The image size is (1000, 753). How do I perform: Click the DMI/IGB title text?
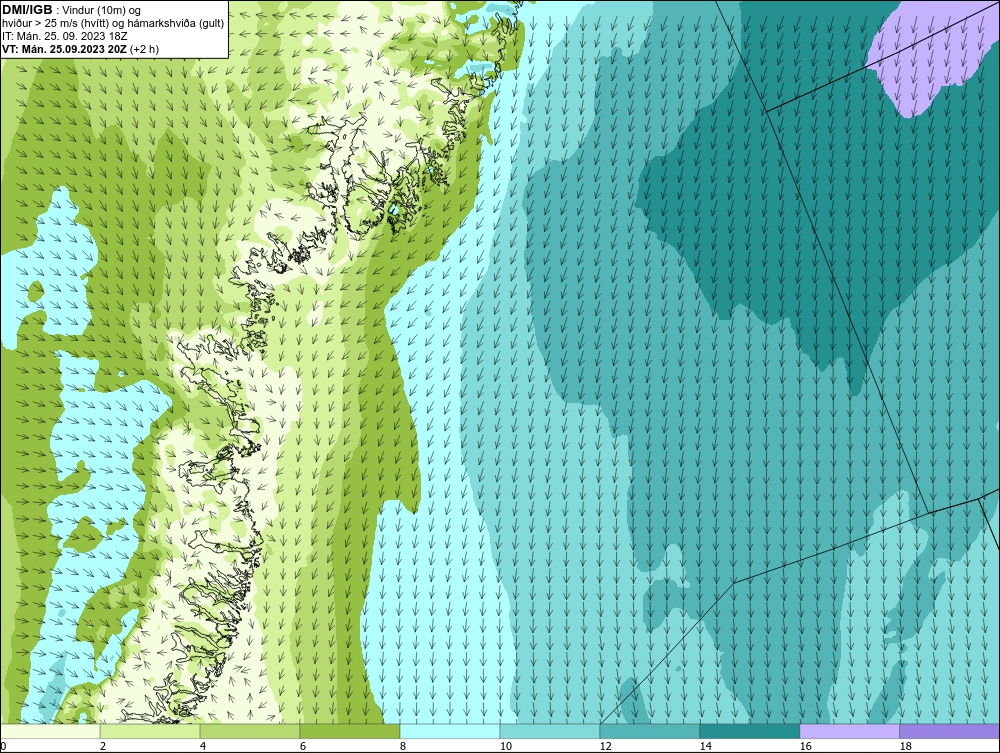click(27, 10)
